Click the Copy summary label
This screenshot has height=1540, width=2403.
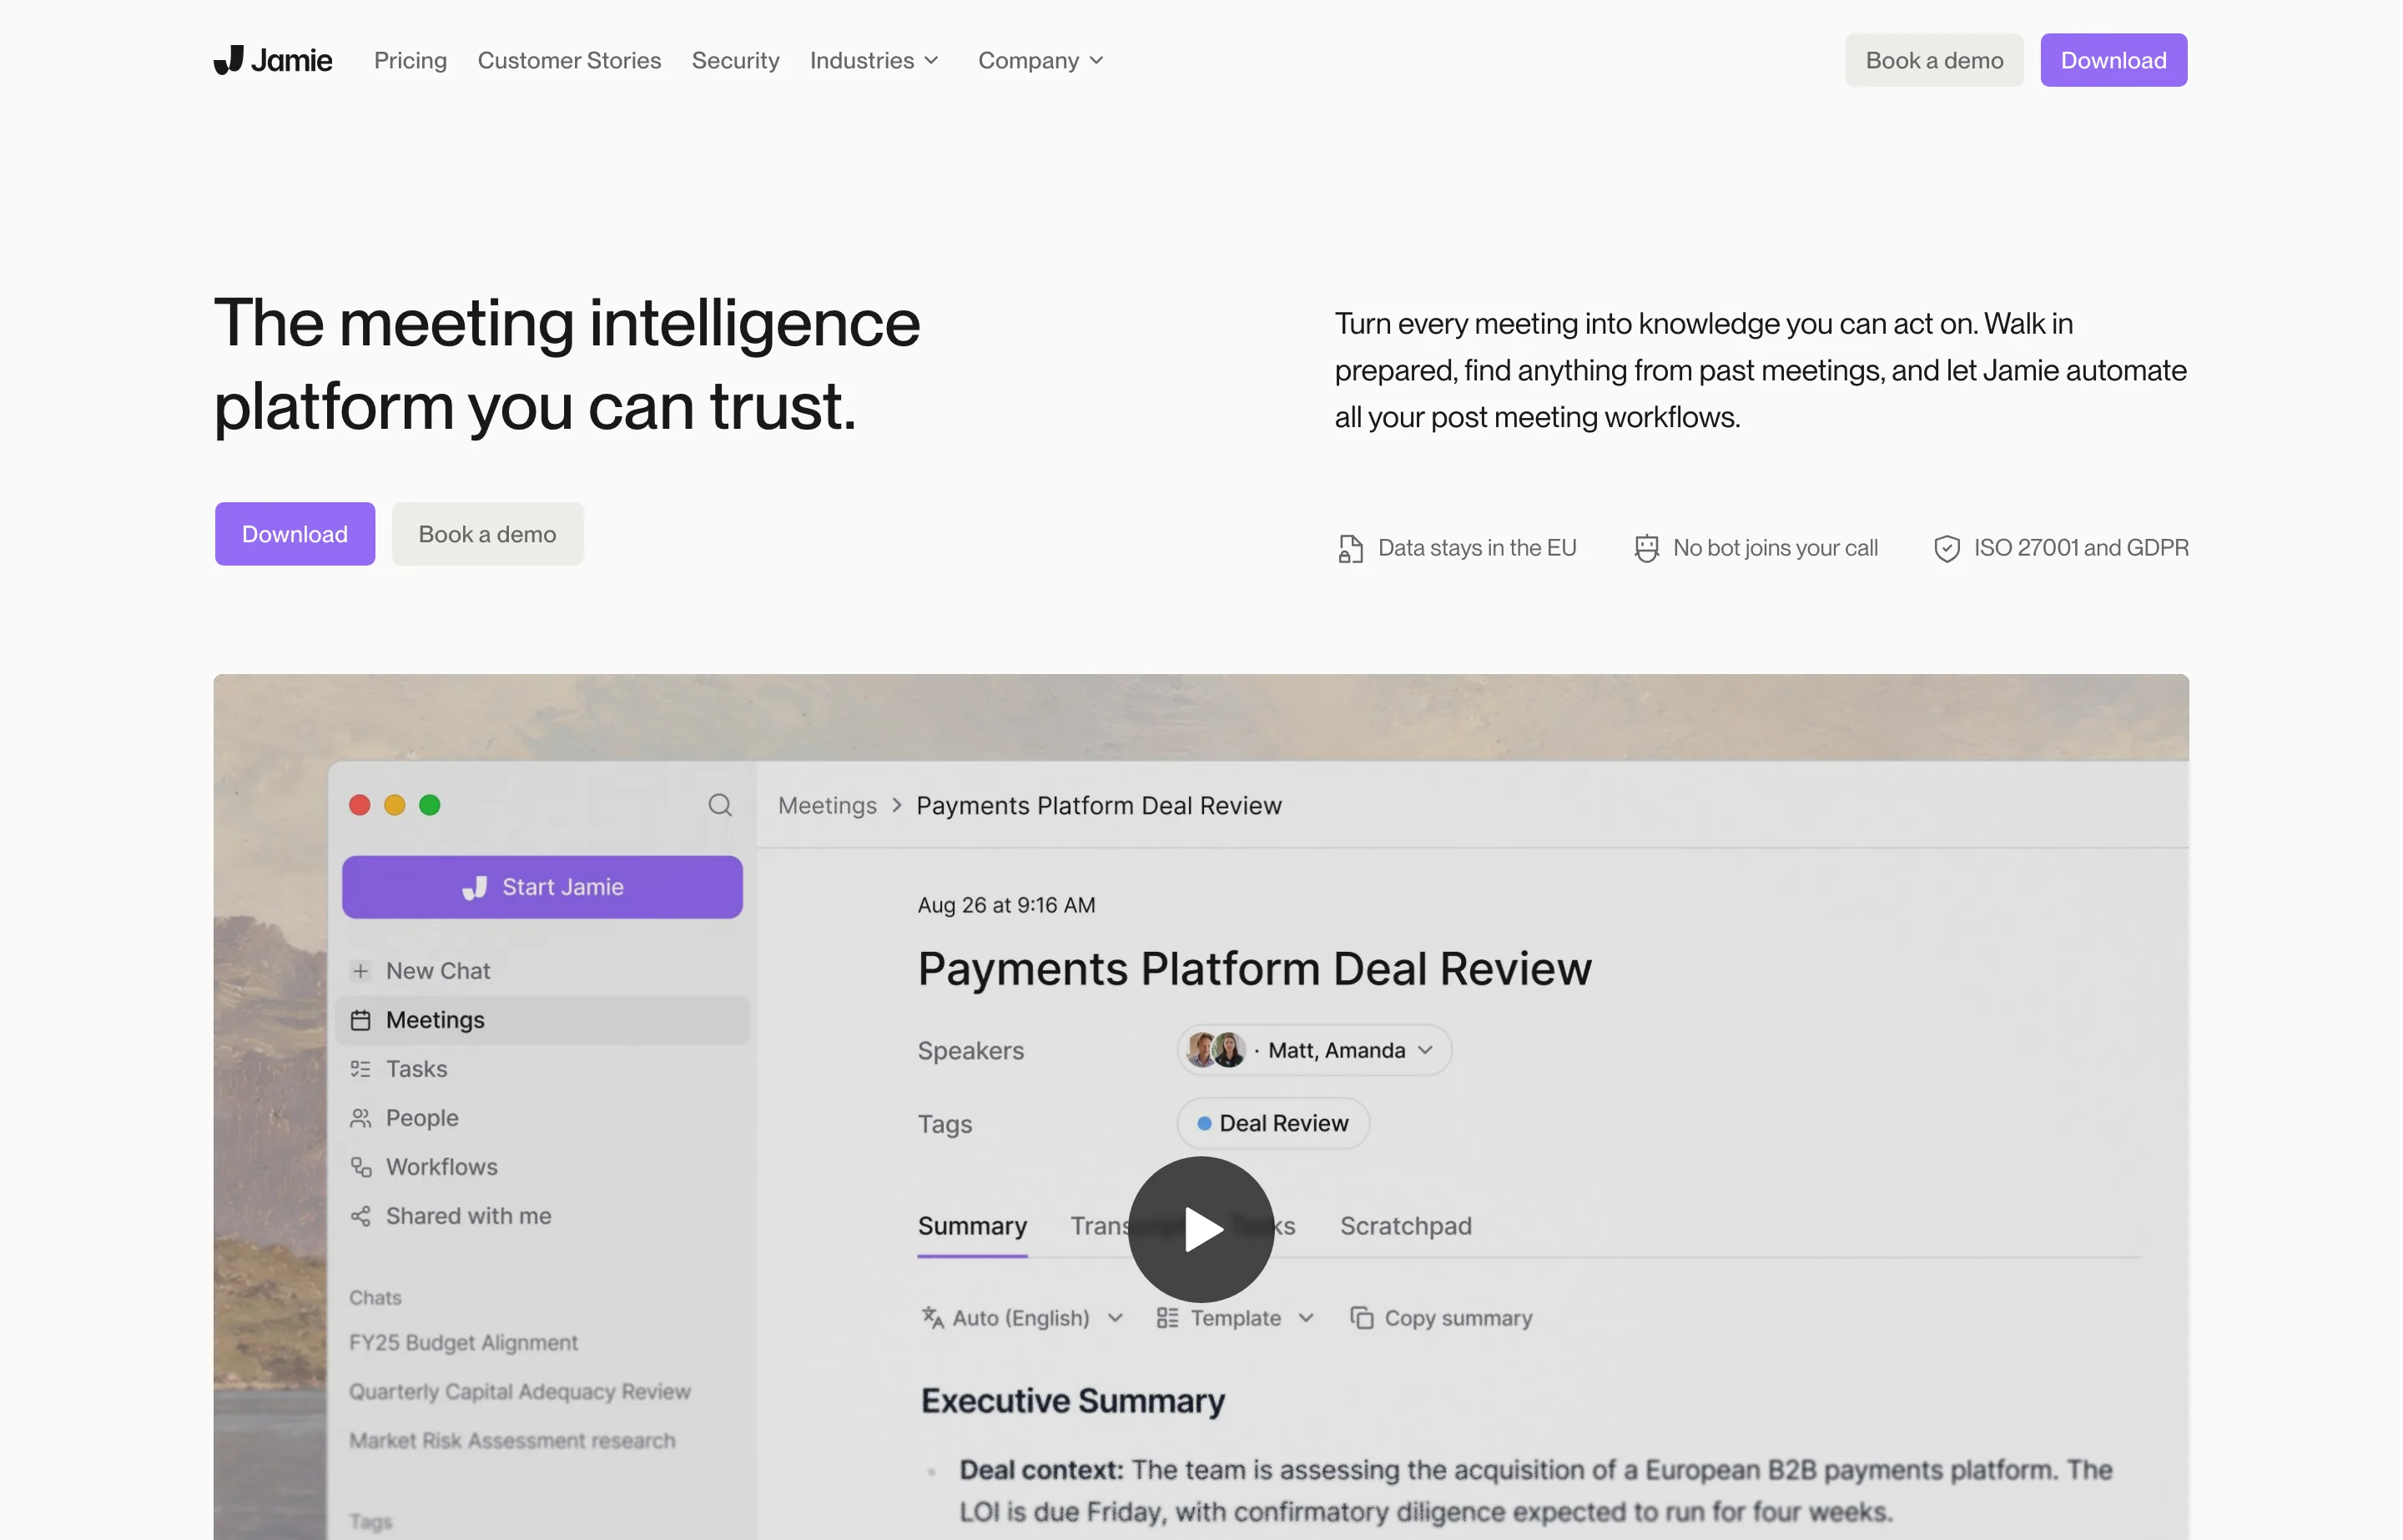coord(1458,1318)
